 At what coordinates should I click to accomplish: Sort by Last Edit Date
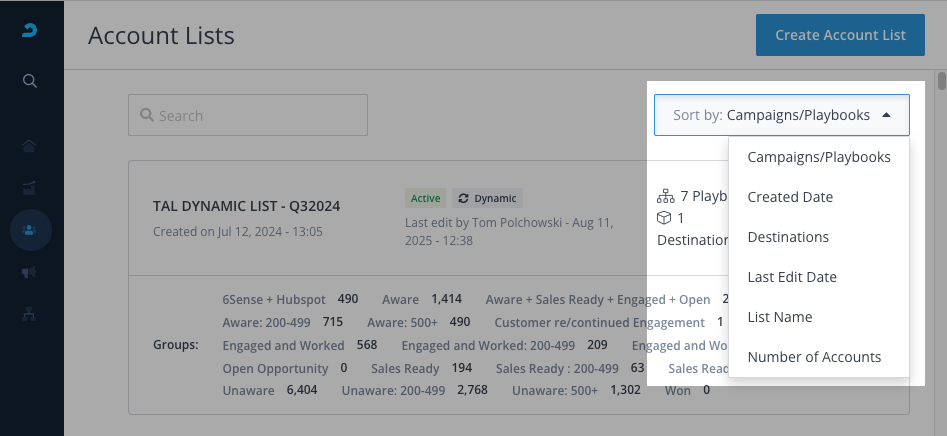[x=792, y=277]
